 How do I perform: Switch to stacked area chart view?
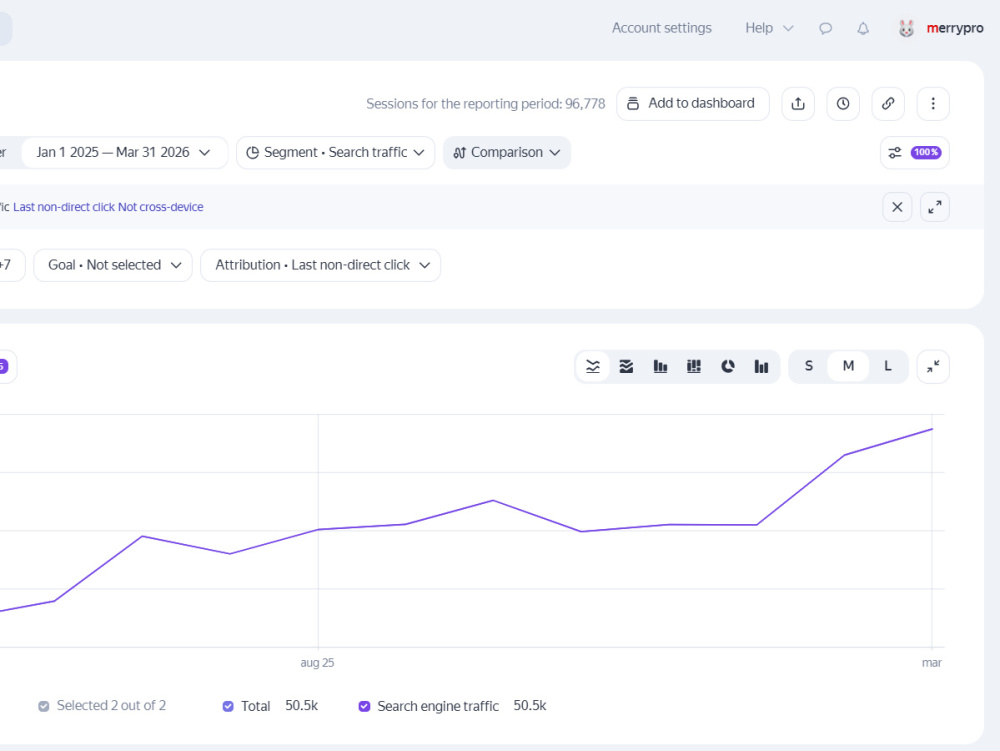pos(626,367)
